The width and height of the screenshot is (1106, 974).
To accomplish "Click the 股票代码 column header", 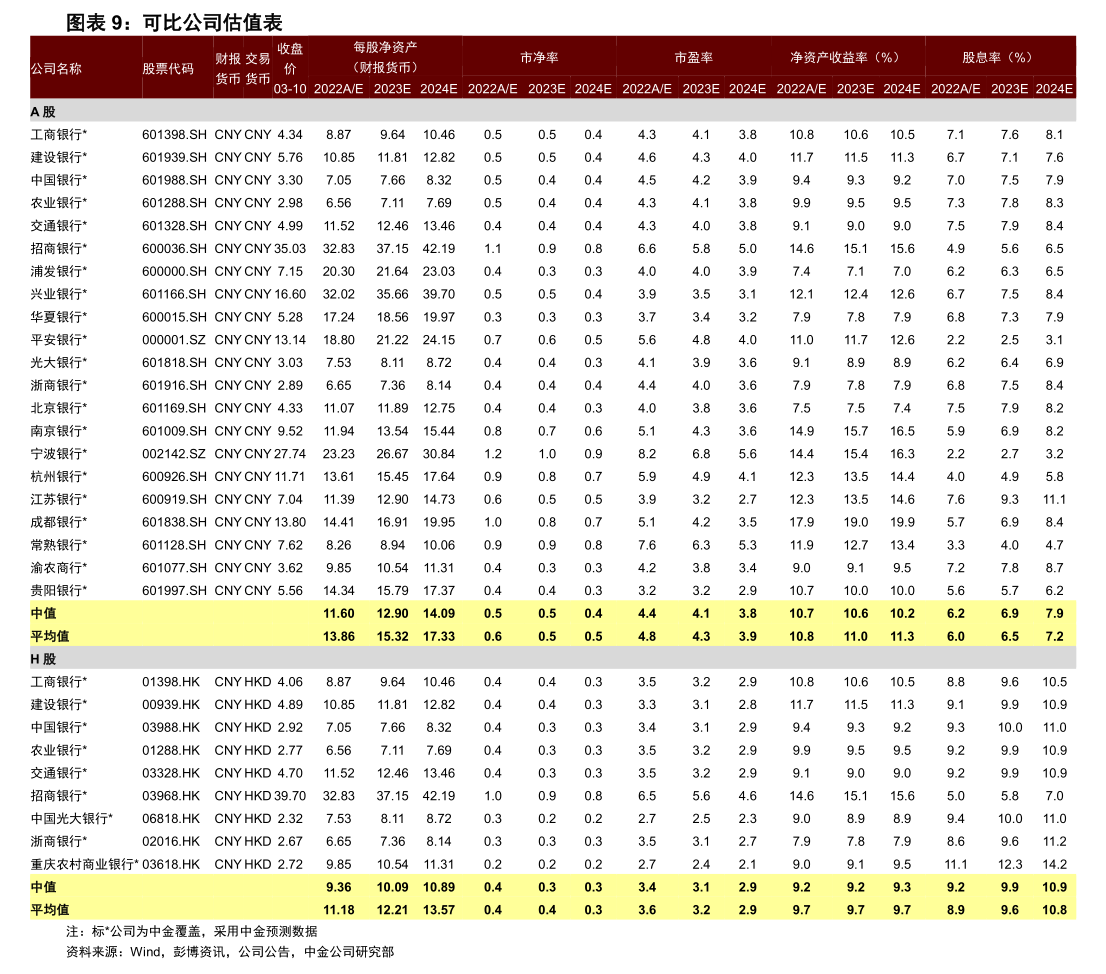I will (x=167, y=69).
